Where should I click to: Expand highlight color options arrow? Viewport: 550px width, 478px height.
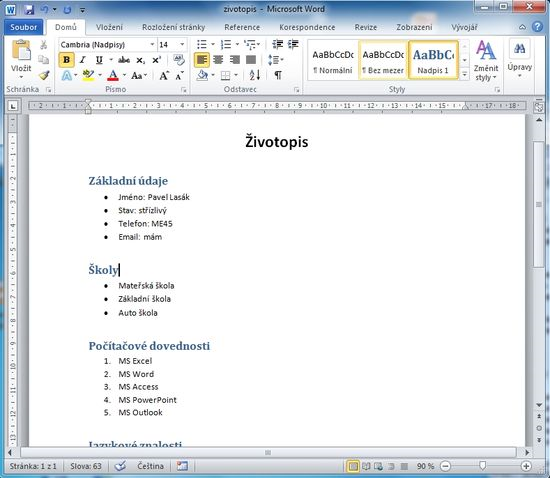pyautogui.click(x=100, y=75)
